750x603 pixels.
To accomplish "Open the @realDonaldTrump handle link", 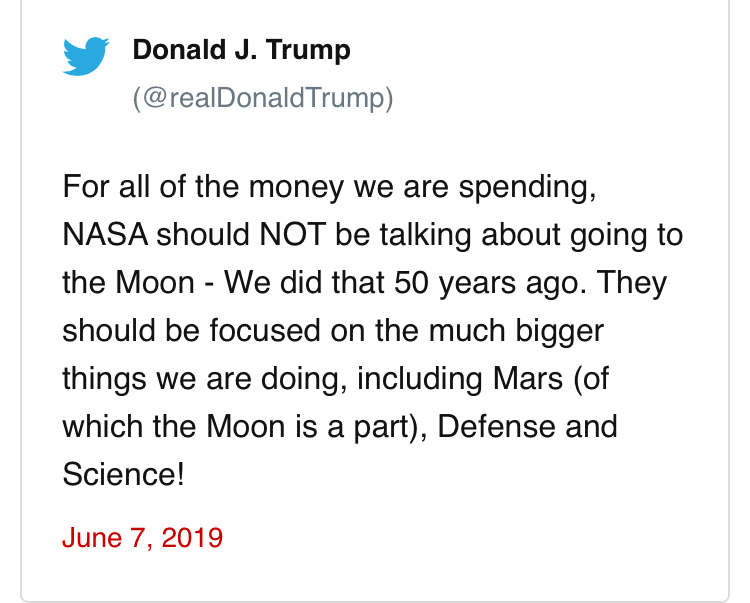I will point(263,98).
